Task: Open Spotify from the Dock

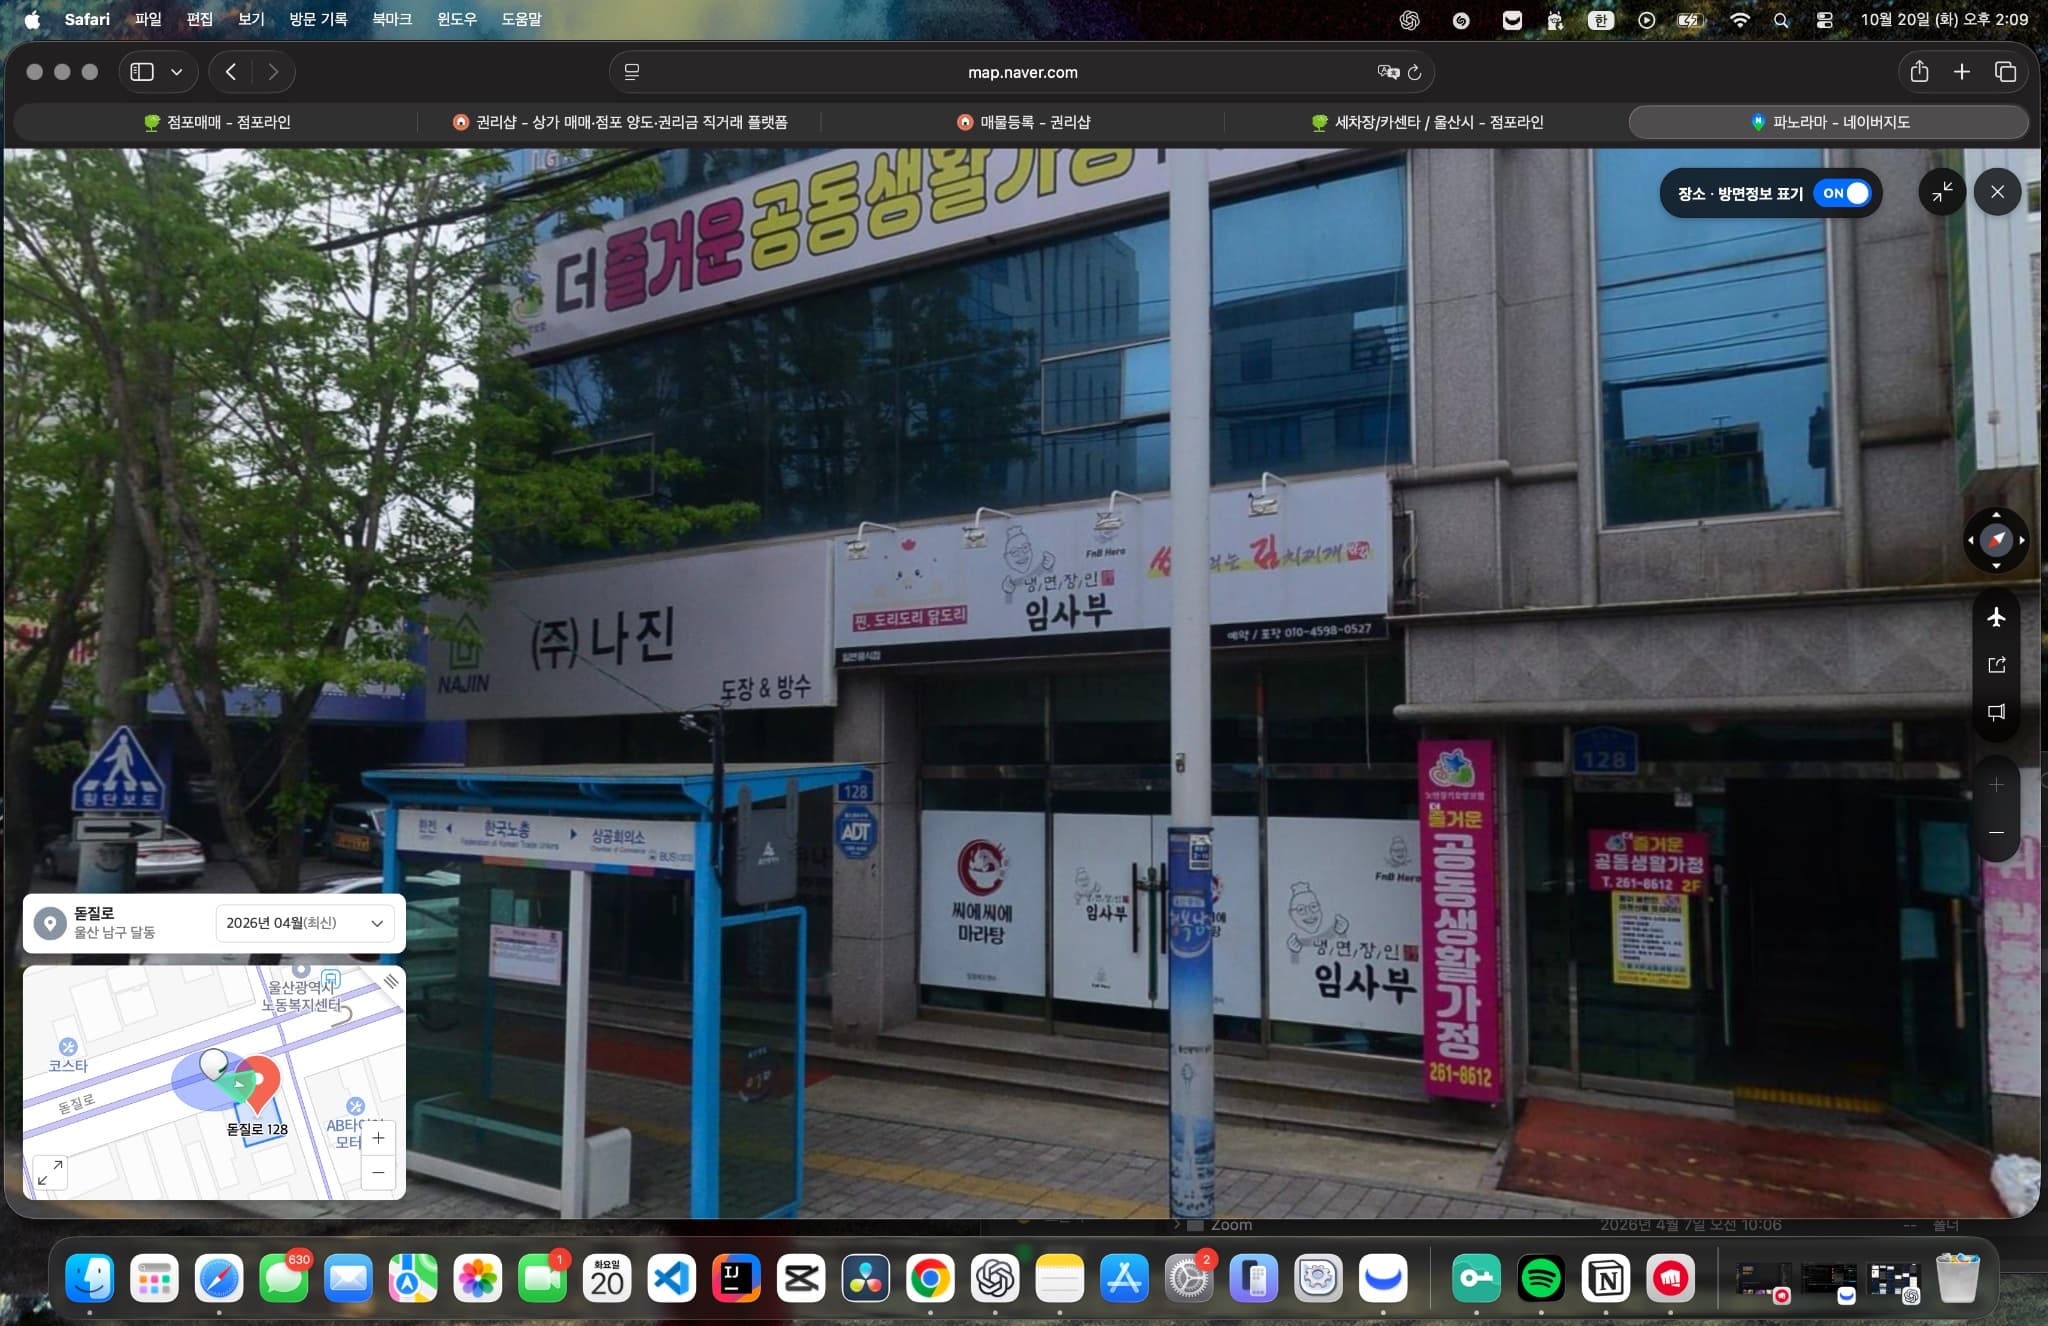Action: (1541, 1278)
